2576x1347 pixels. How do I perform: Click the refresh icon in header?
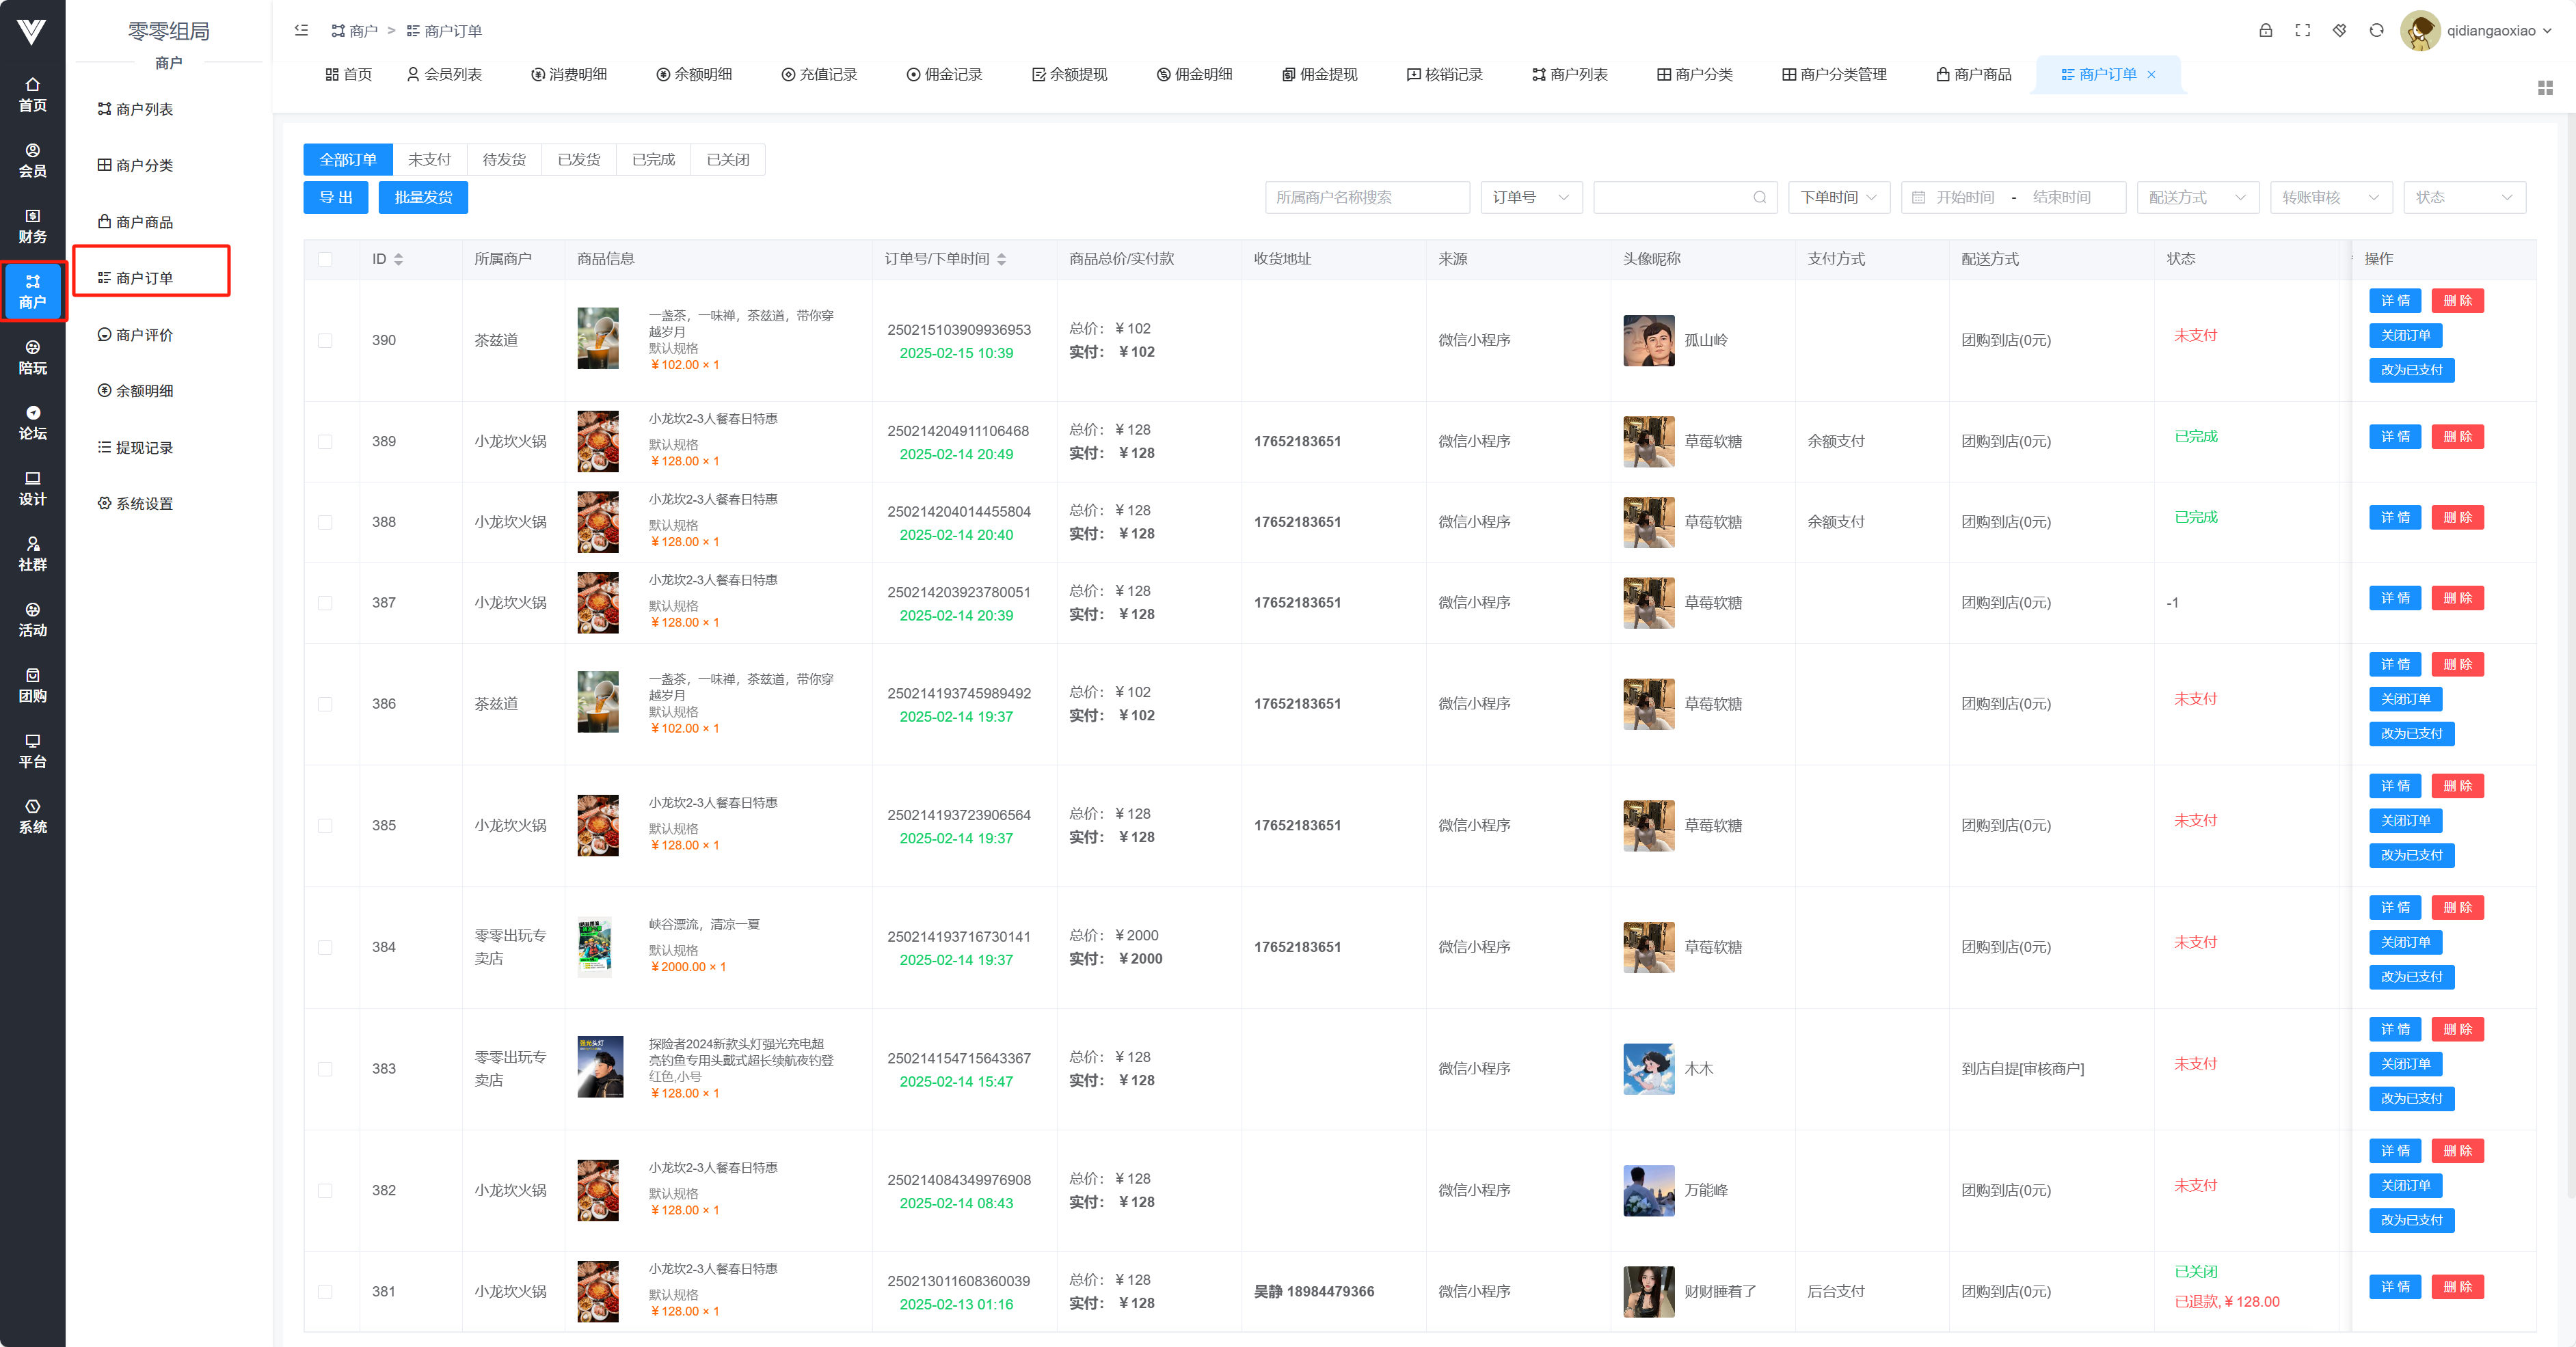2376,31
